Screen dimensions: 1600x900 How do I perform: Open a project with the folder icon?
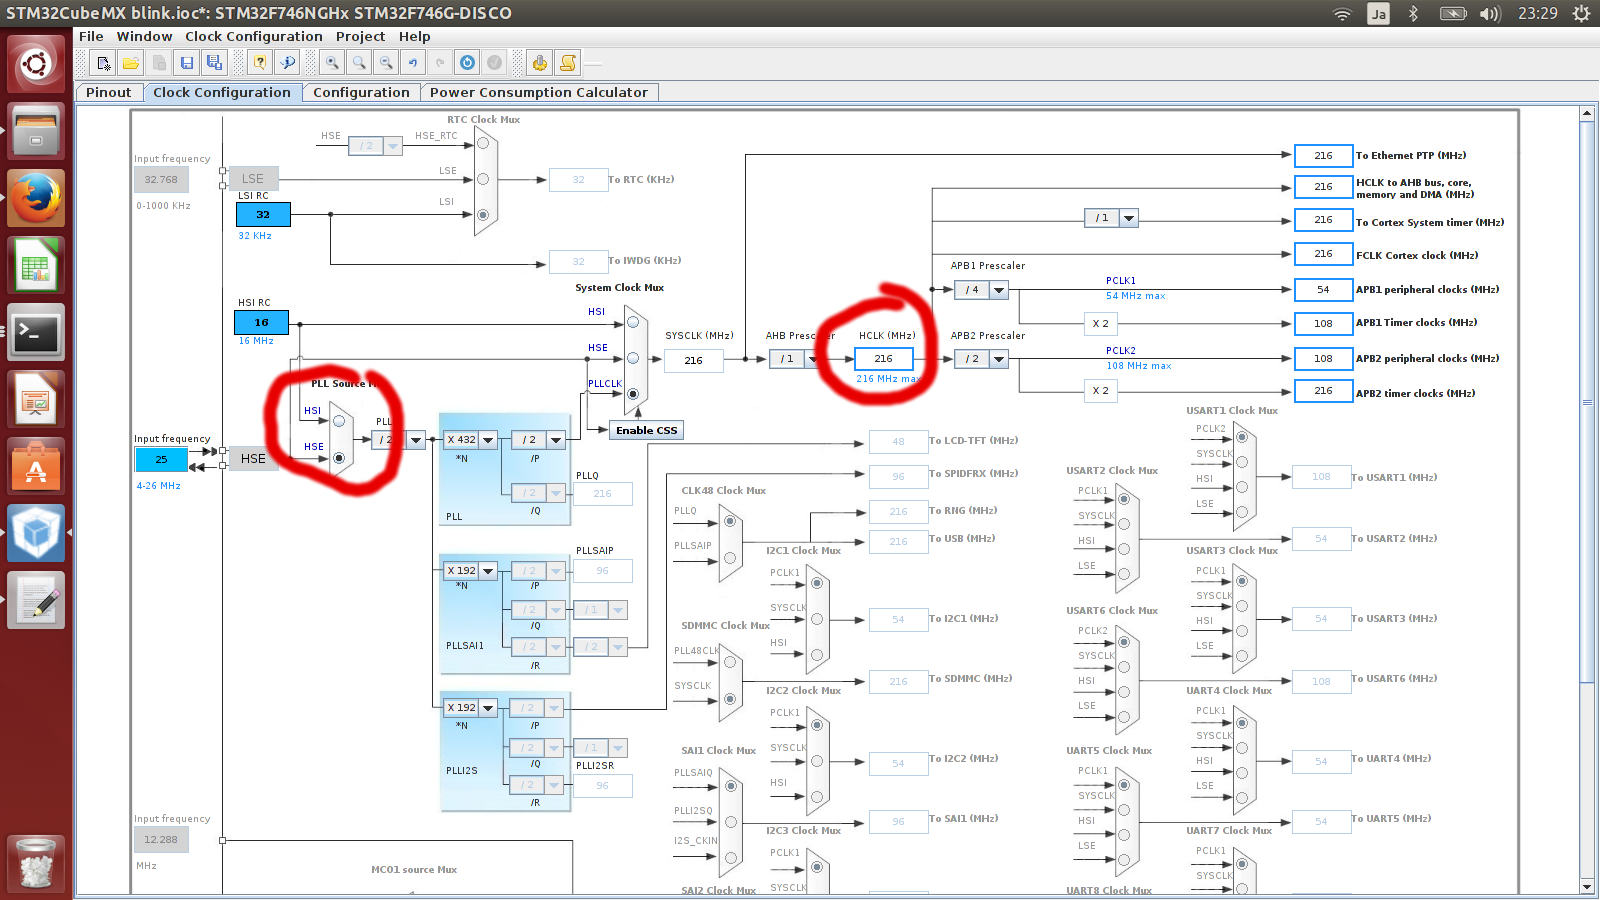[x=131, y=63]
